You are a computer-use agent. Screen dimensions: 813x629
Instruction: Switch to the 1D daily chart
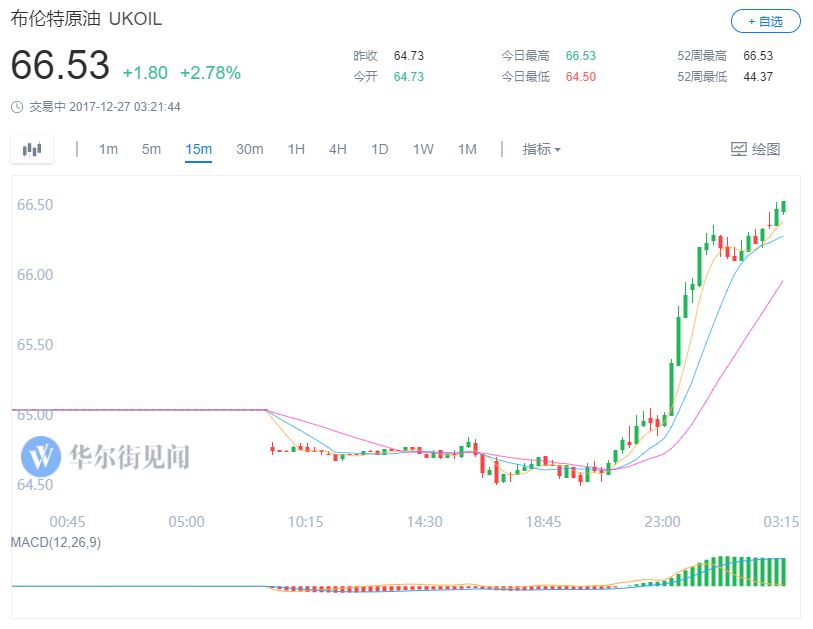[x=379, y=149]
